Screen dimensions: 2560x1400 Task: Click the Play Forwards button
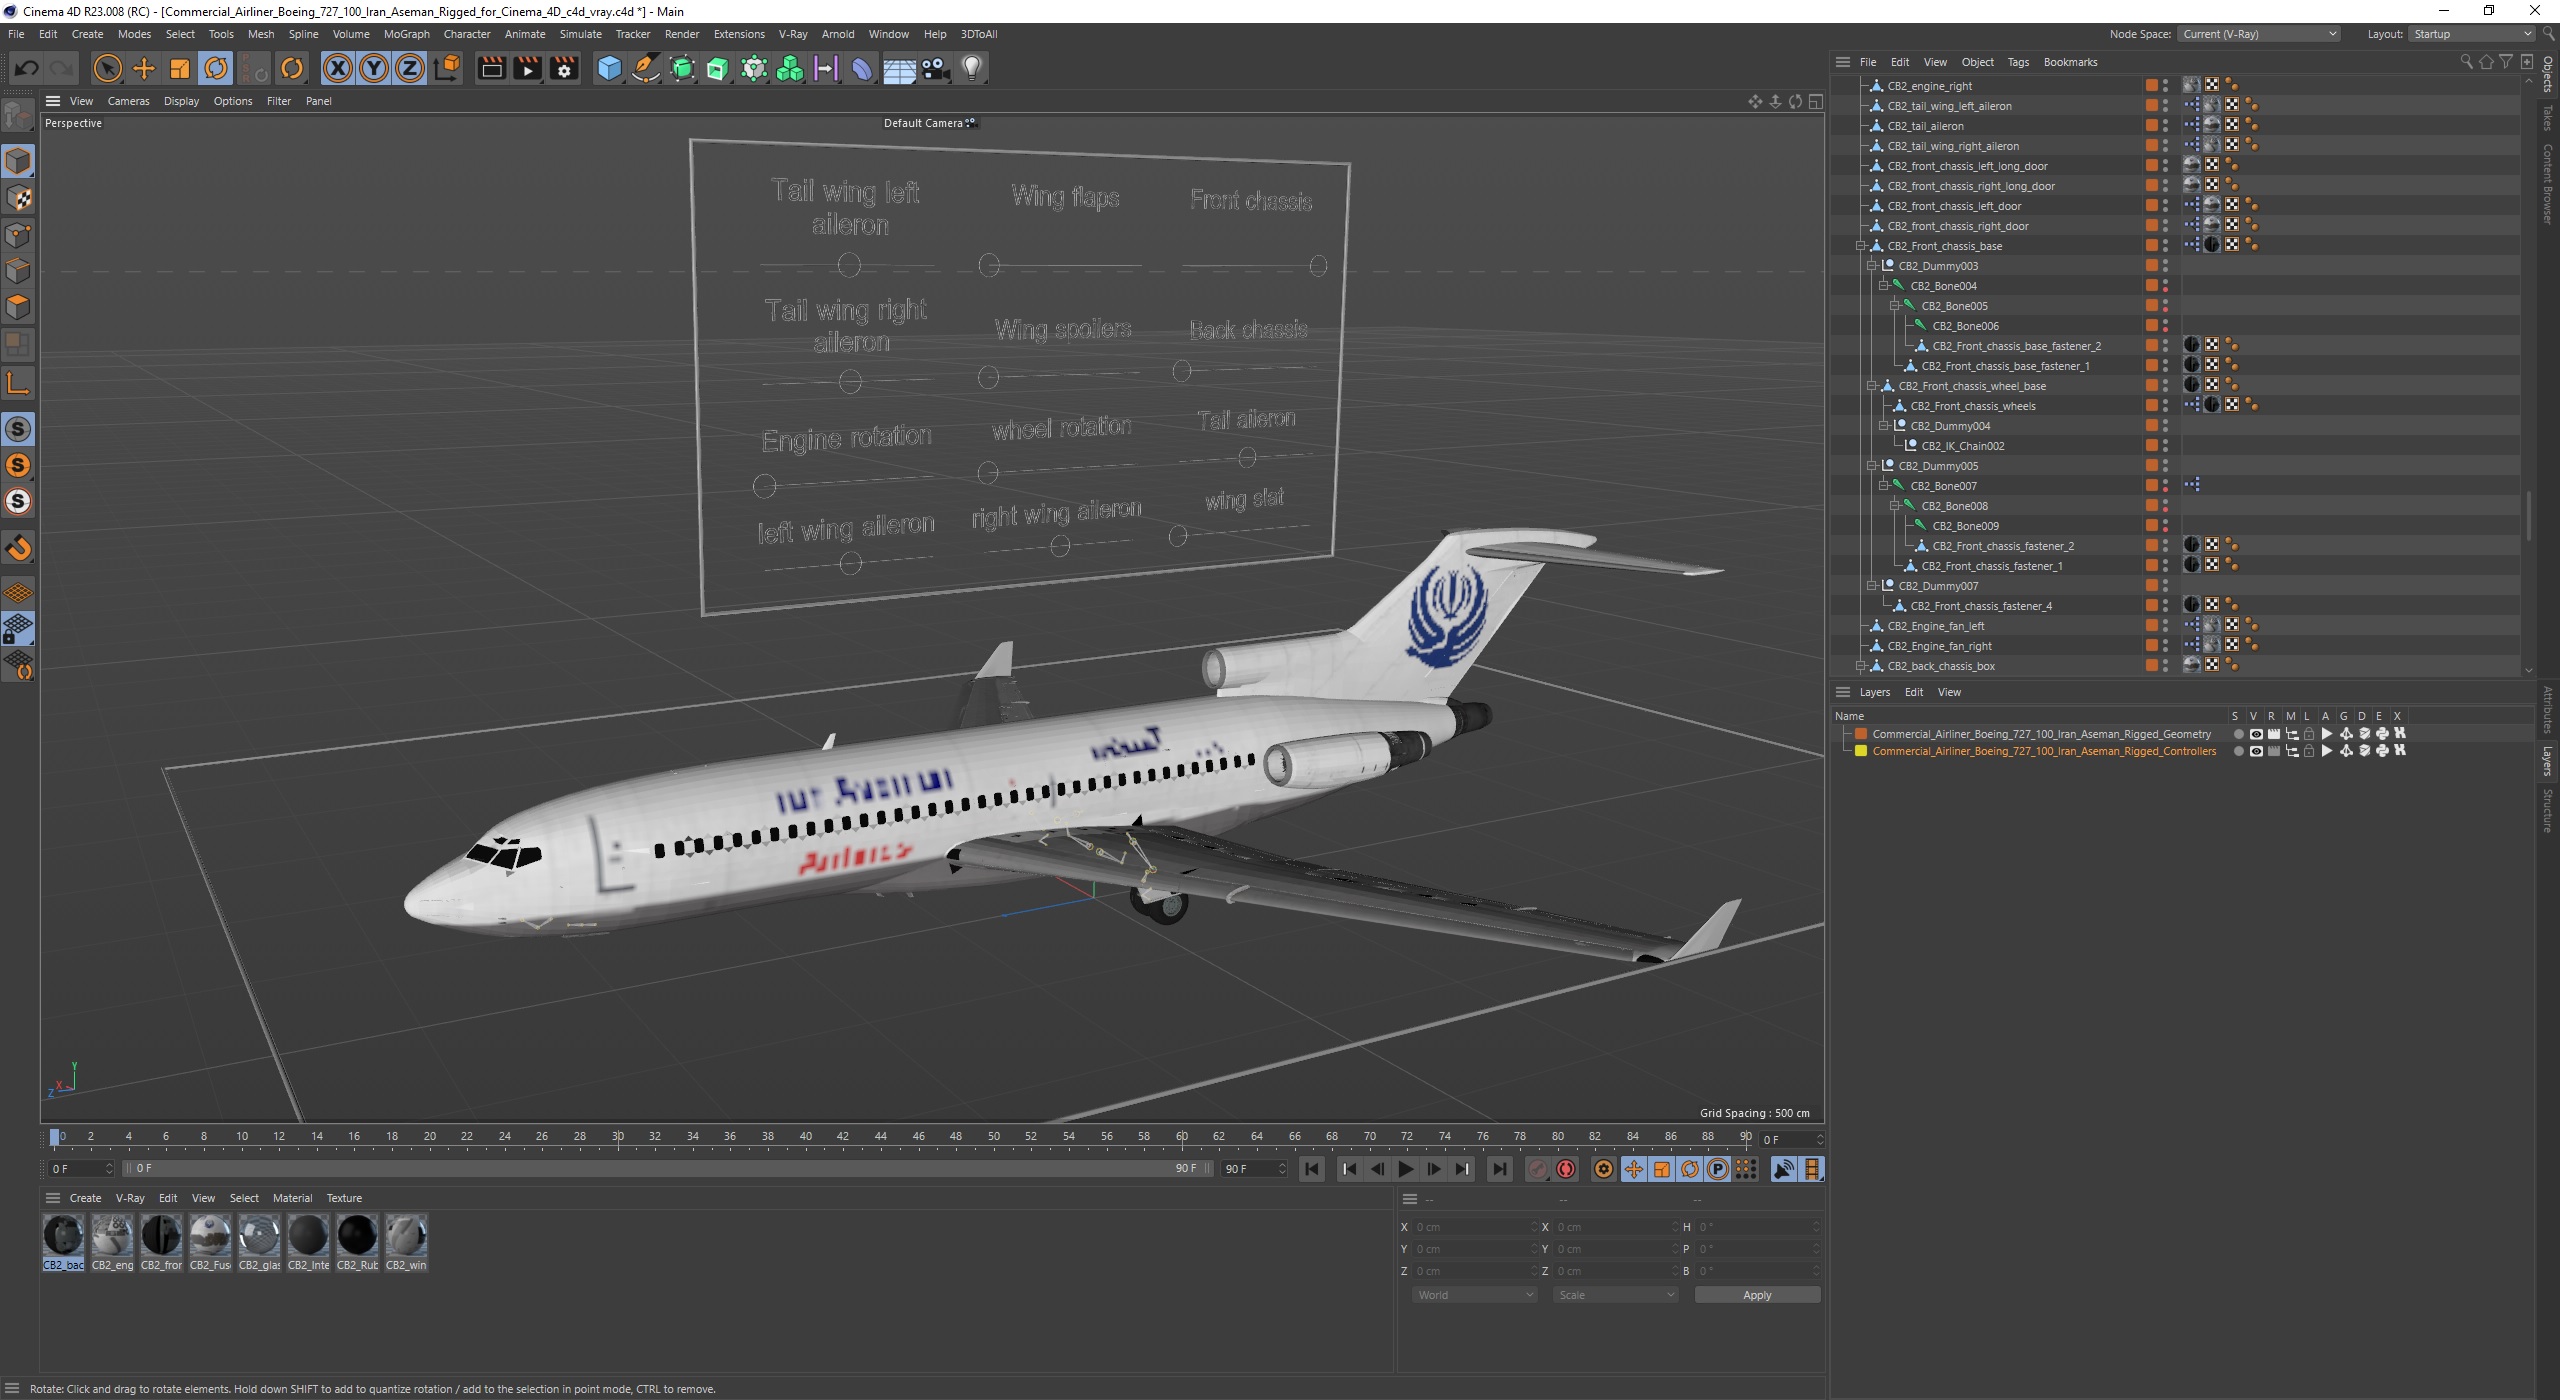point(1406,1169)
